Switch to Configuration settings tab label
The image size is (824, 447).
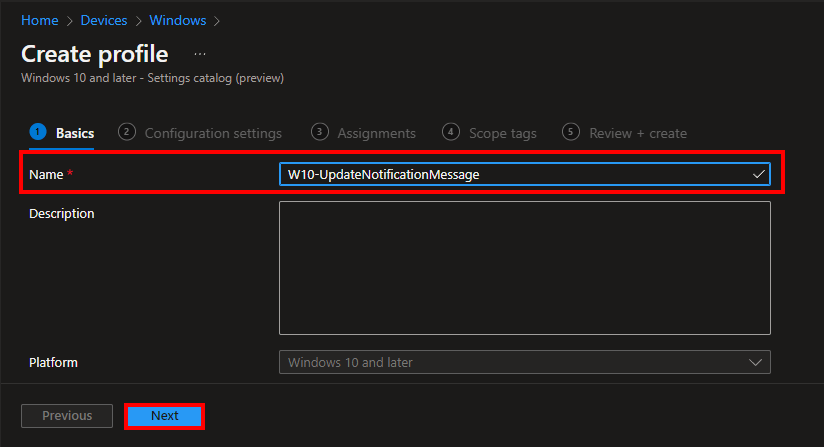213,133
